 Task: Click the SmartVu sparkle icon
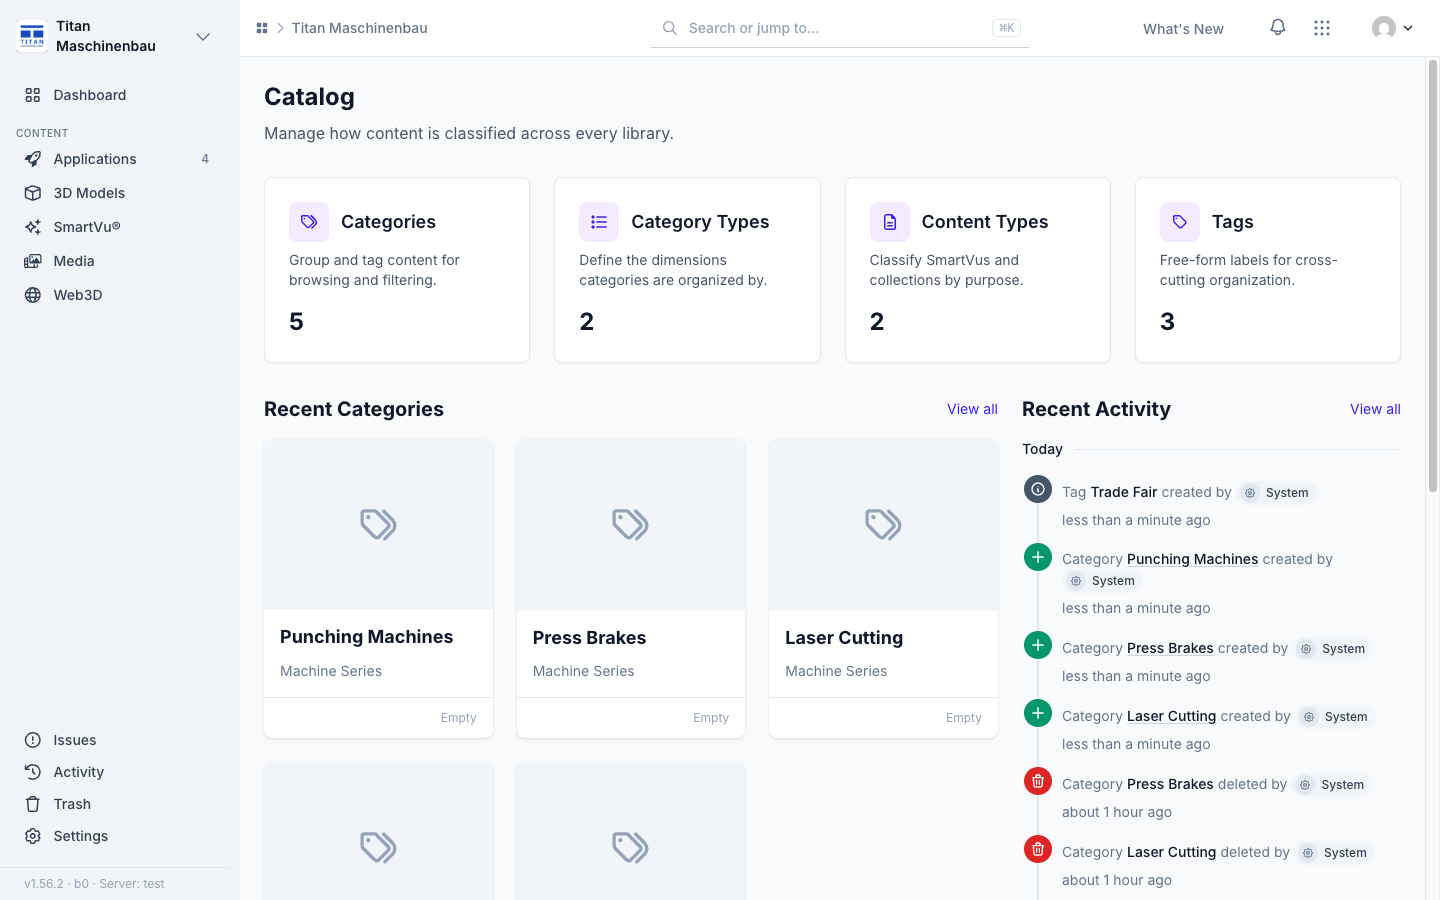coord(33,227)
